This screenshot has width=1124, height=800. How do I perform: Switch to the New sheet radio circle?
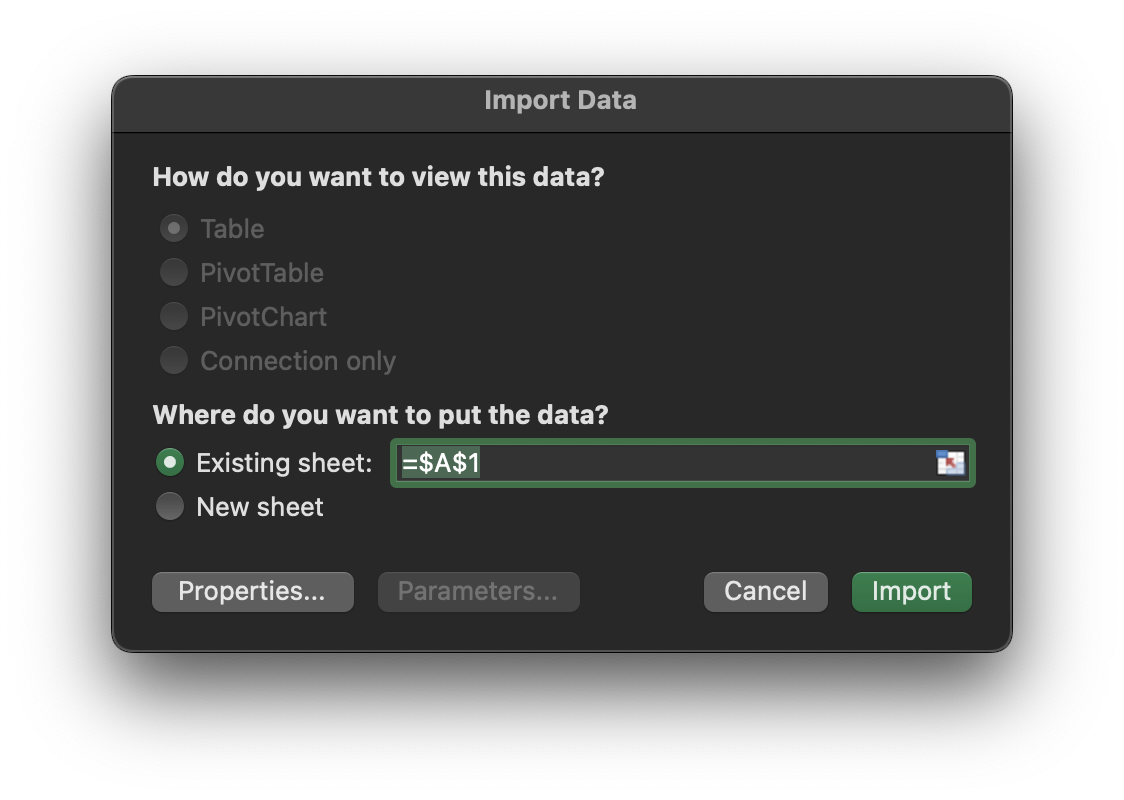tap(170, 507)
